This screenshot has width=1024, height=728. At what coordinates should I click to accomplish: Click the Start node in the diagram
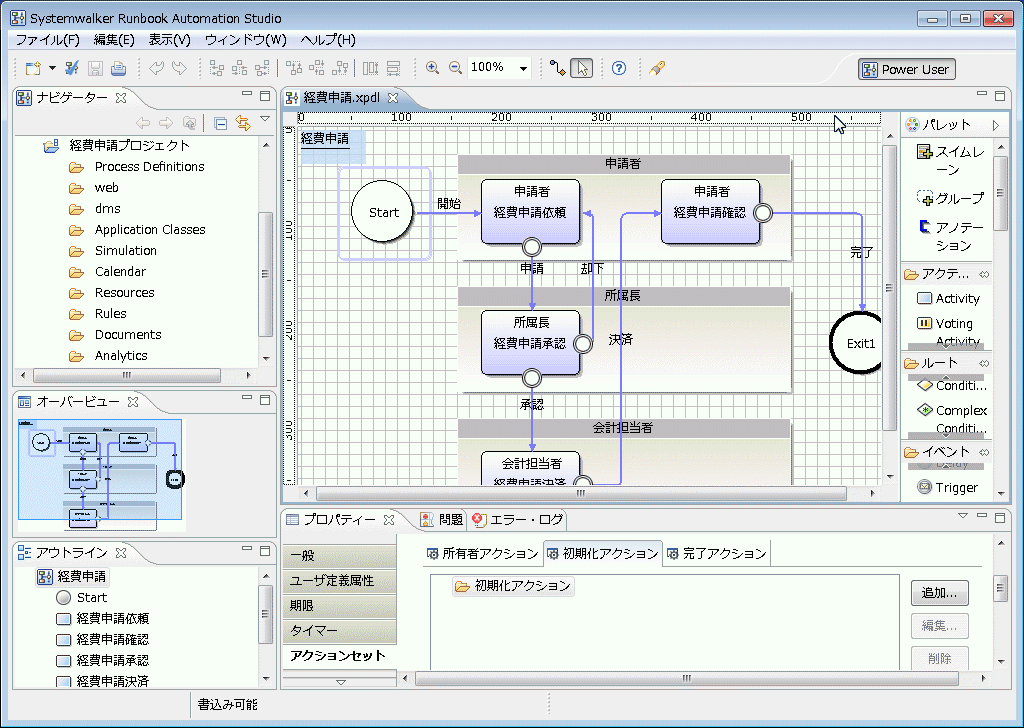coord(383,212)
